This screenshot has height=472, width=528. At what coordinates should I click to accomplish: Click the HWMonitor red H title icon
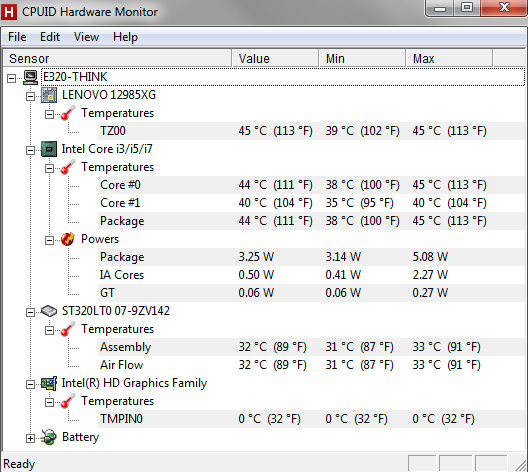tap(9, 12)
